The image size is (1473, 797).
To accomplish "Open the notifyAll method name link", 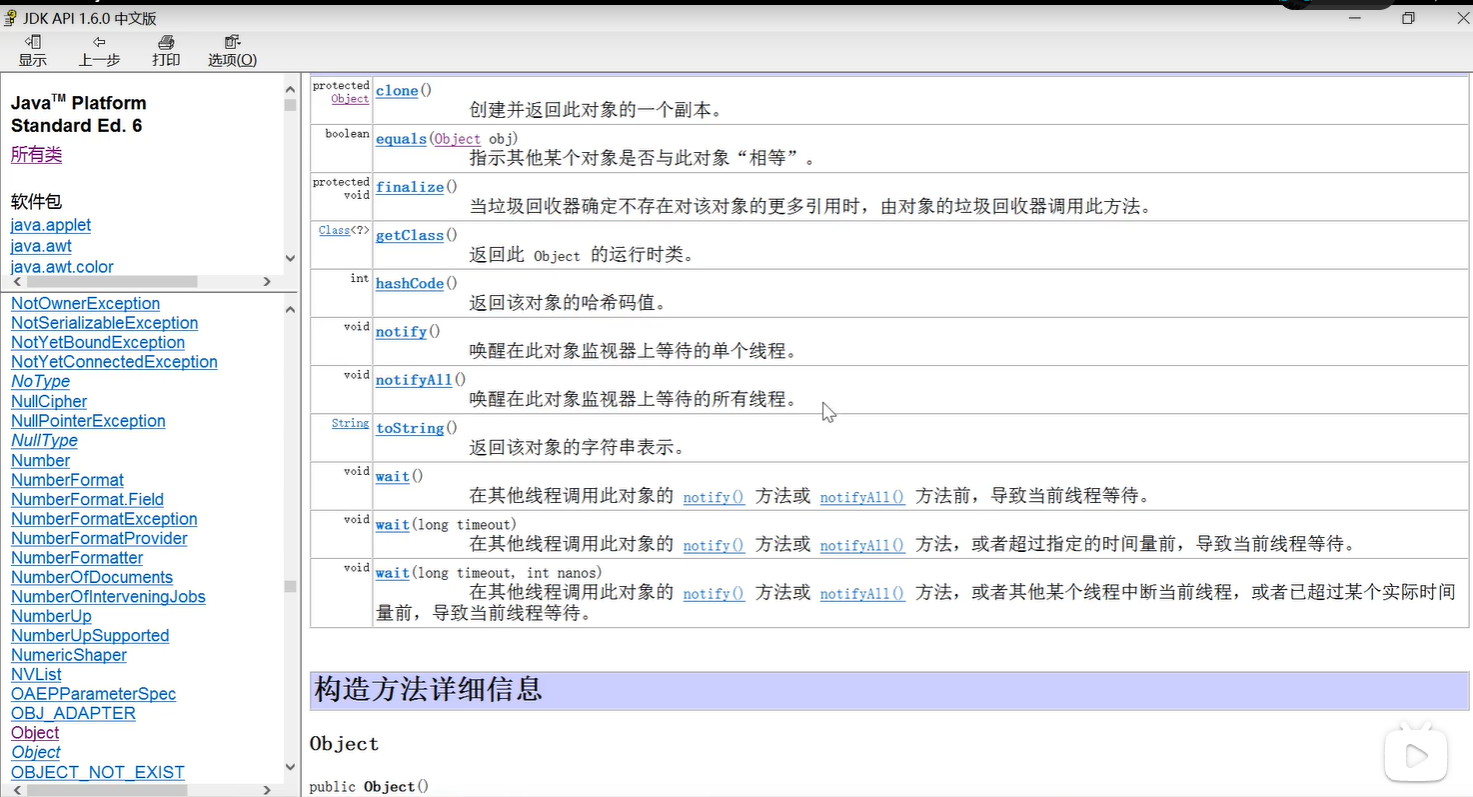I will pos(414,380).
